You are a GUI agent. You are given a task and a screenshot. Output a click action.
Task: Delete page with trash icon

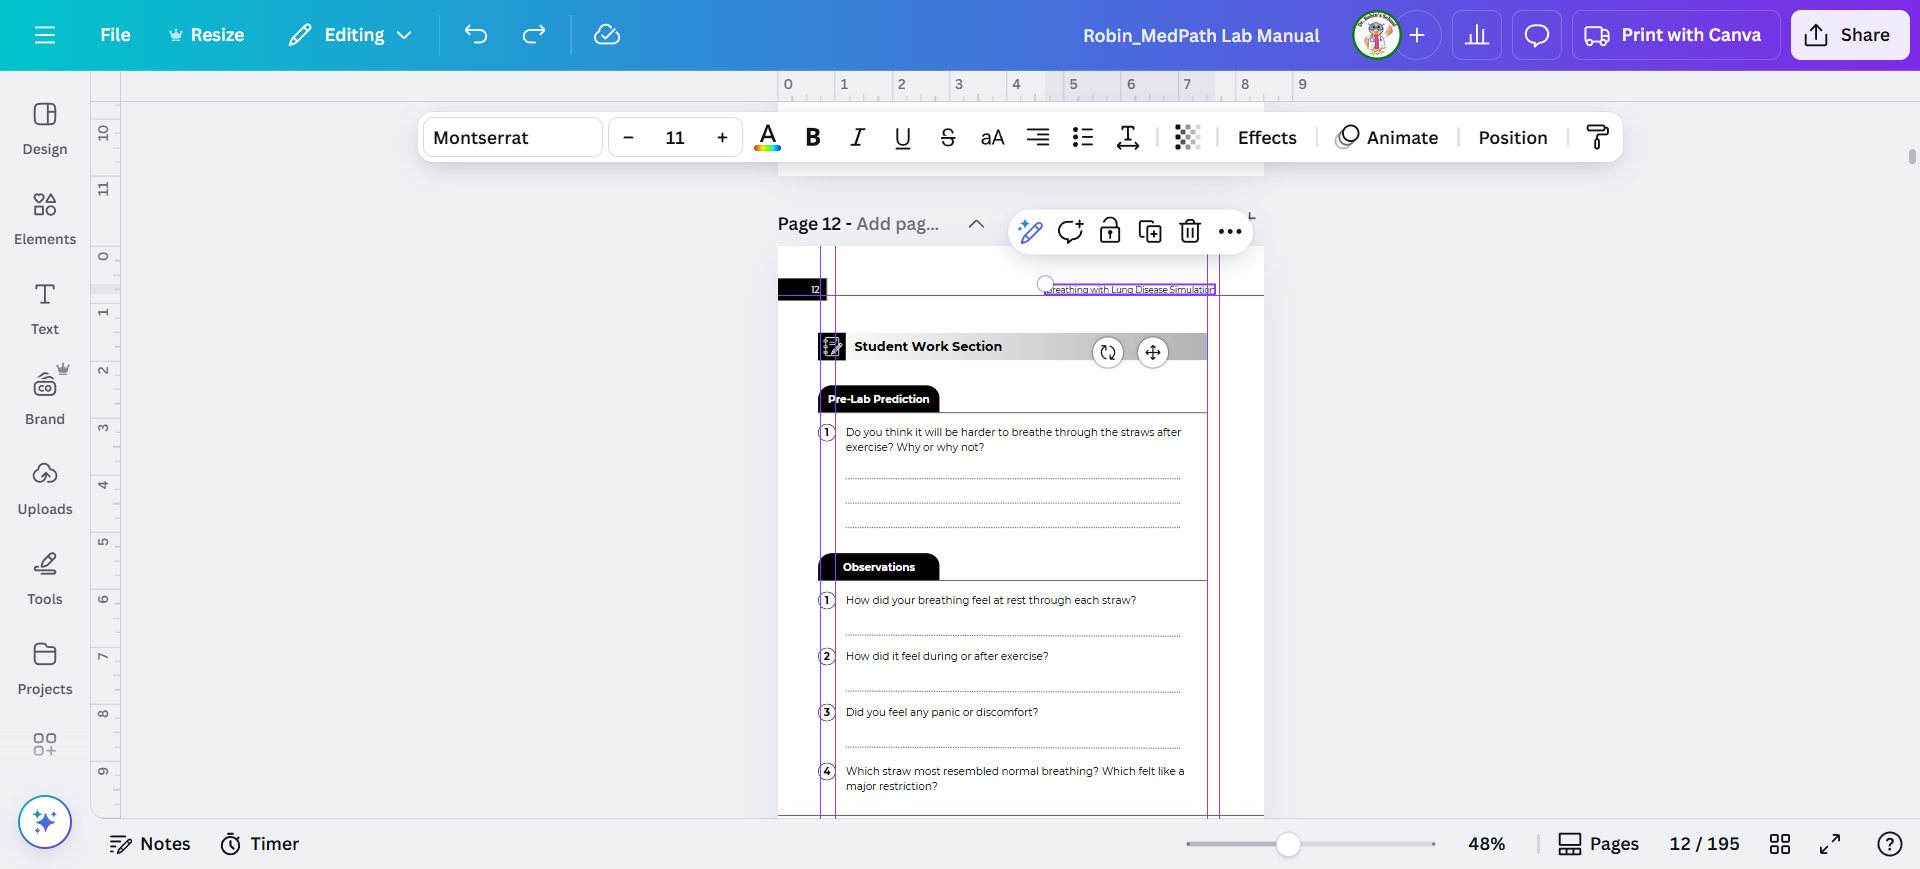pos(1190,232)
